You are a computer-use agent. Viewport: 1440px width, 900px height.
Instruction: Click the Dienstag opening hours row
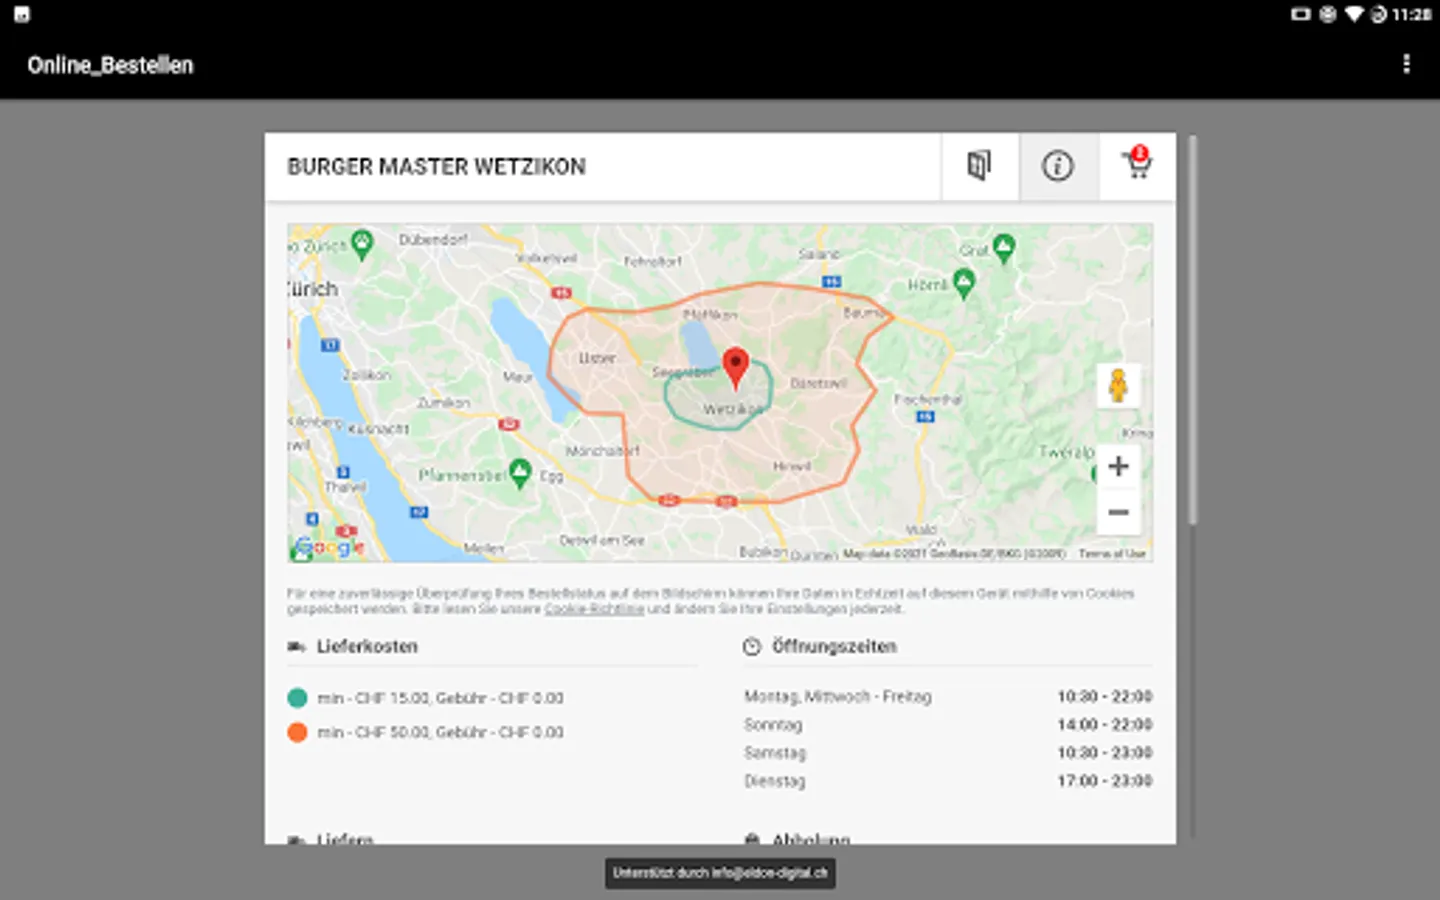tap(948, 780)
